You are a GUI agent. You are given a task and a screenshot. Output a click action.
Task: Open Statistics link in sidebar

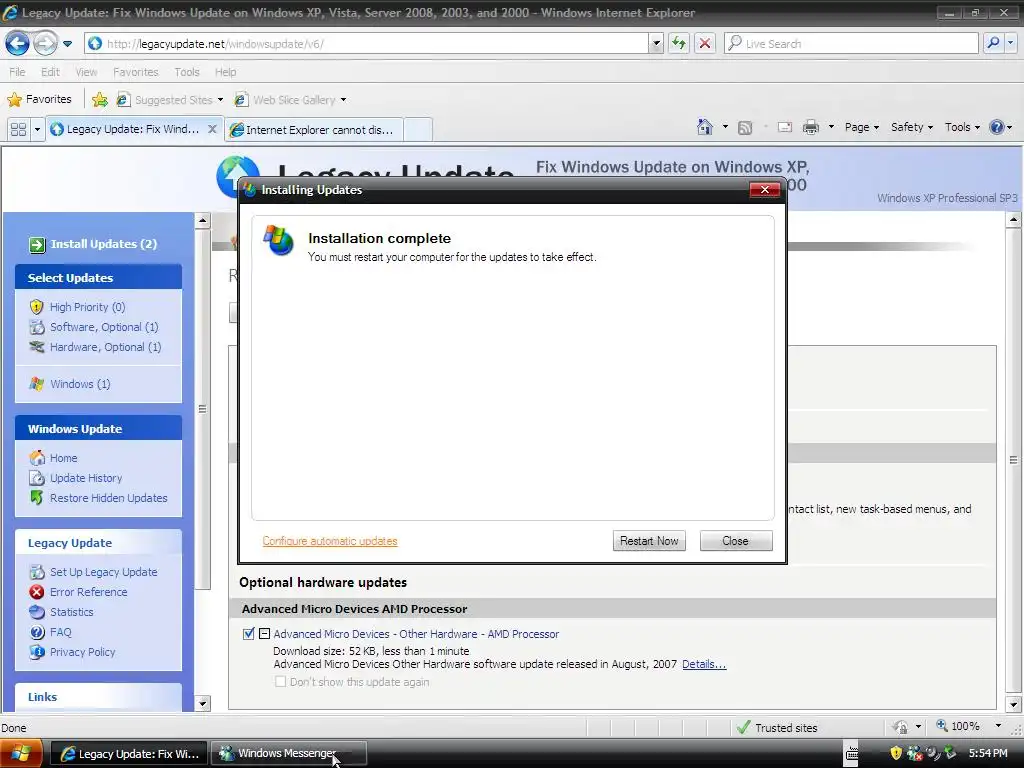(x=71, y=612)
